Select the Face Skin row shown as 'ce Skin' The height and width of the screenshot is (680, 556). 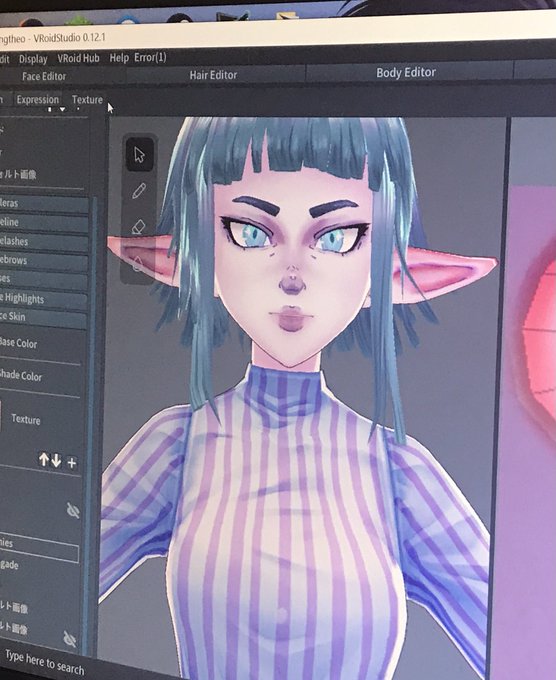pos(43,317)
